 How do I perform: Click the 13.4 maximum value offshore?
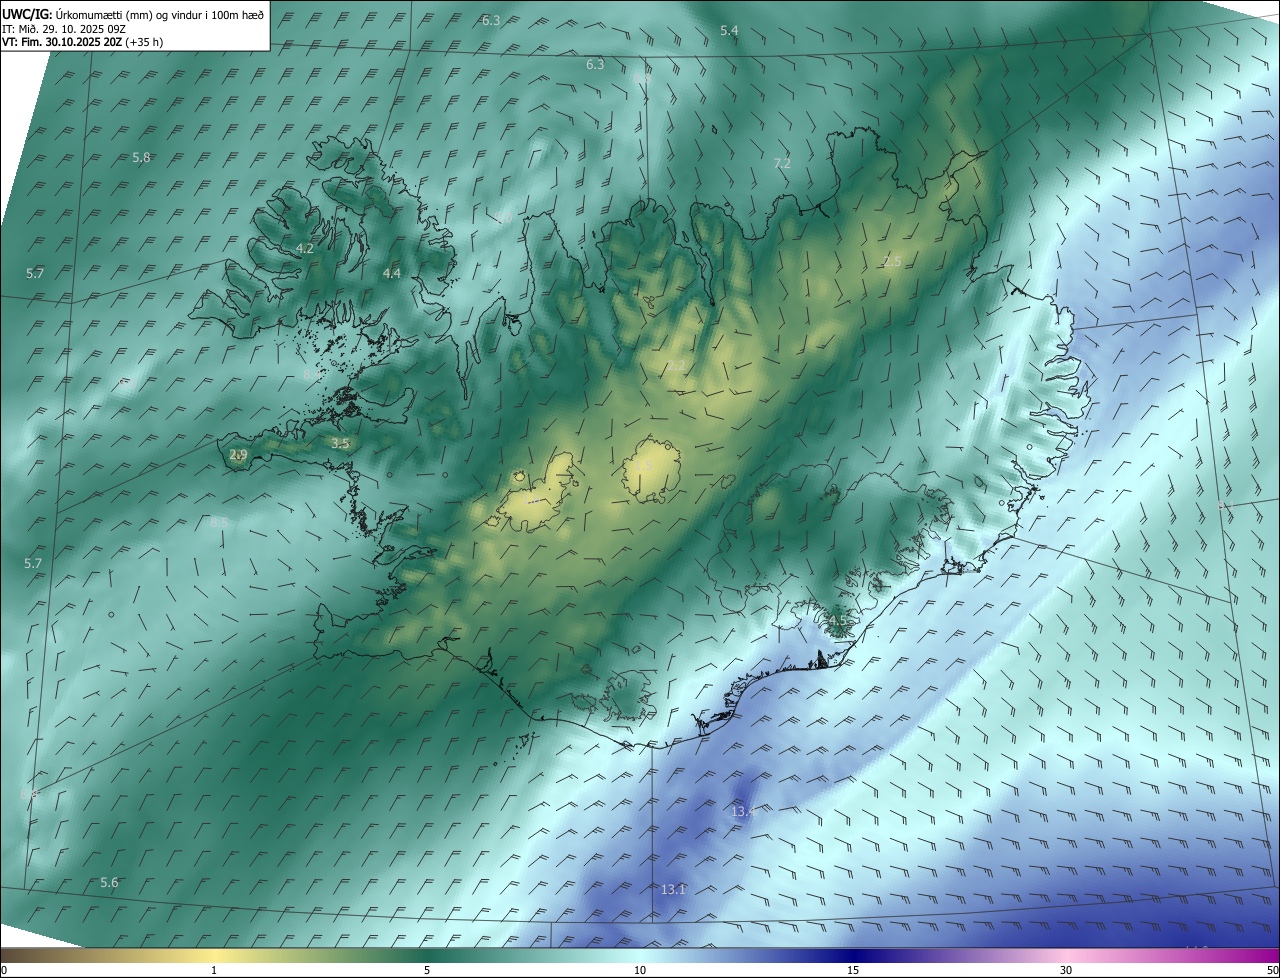pyautogui.click(x=743, y=811)
